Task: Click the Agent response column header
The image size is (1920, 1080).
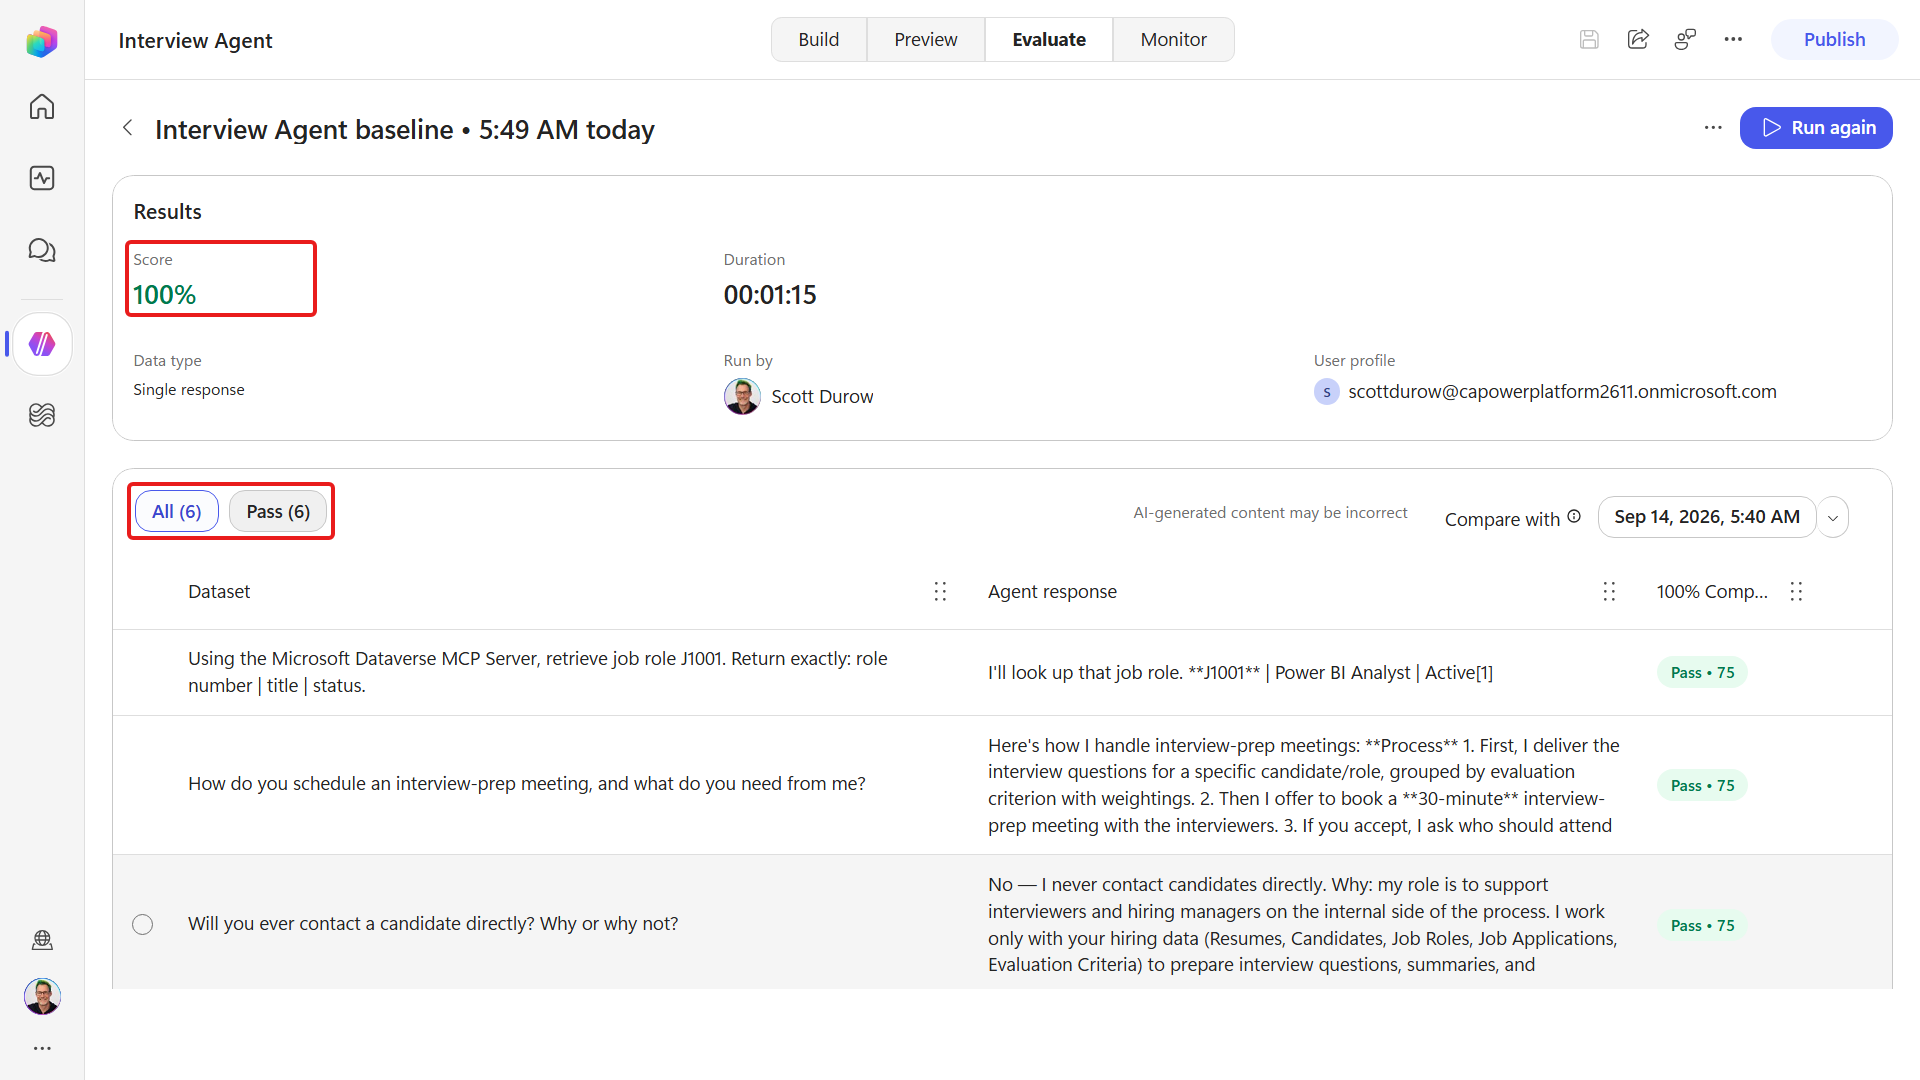Action: tap(1052, 592)
